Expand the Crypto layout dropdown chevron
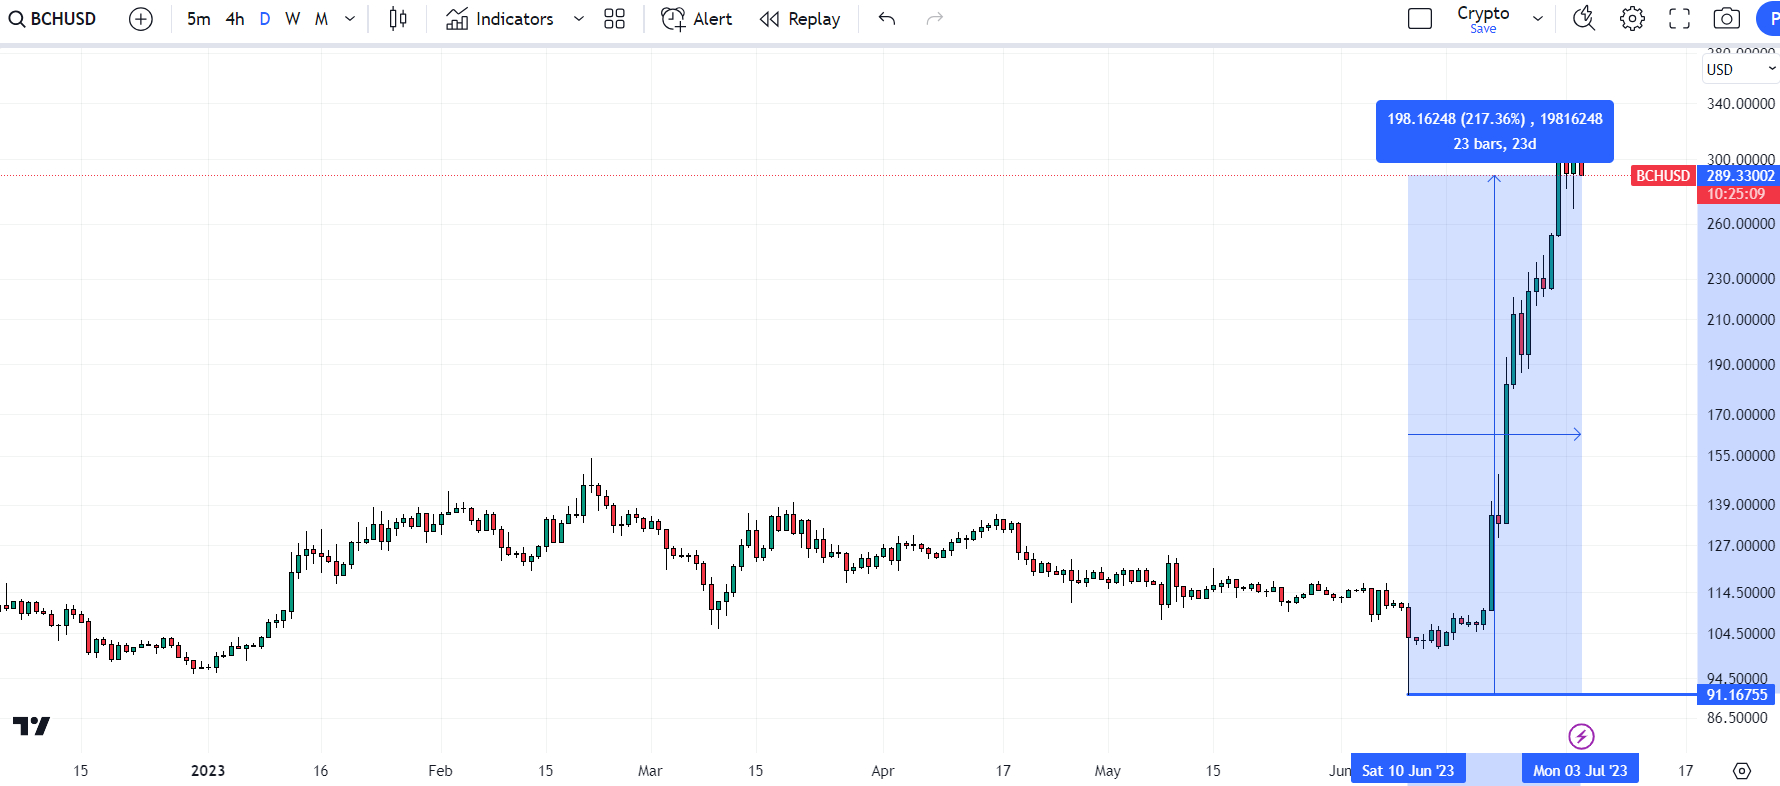This screenshot has height=786, width=1780. point(1538,19)
